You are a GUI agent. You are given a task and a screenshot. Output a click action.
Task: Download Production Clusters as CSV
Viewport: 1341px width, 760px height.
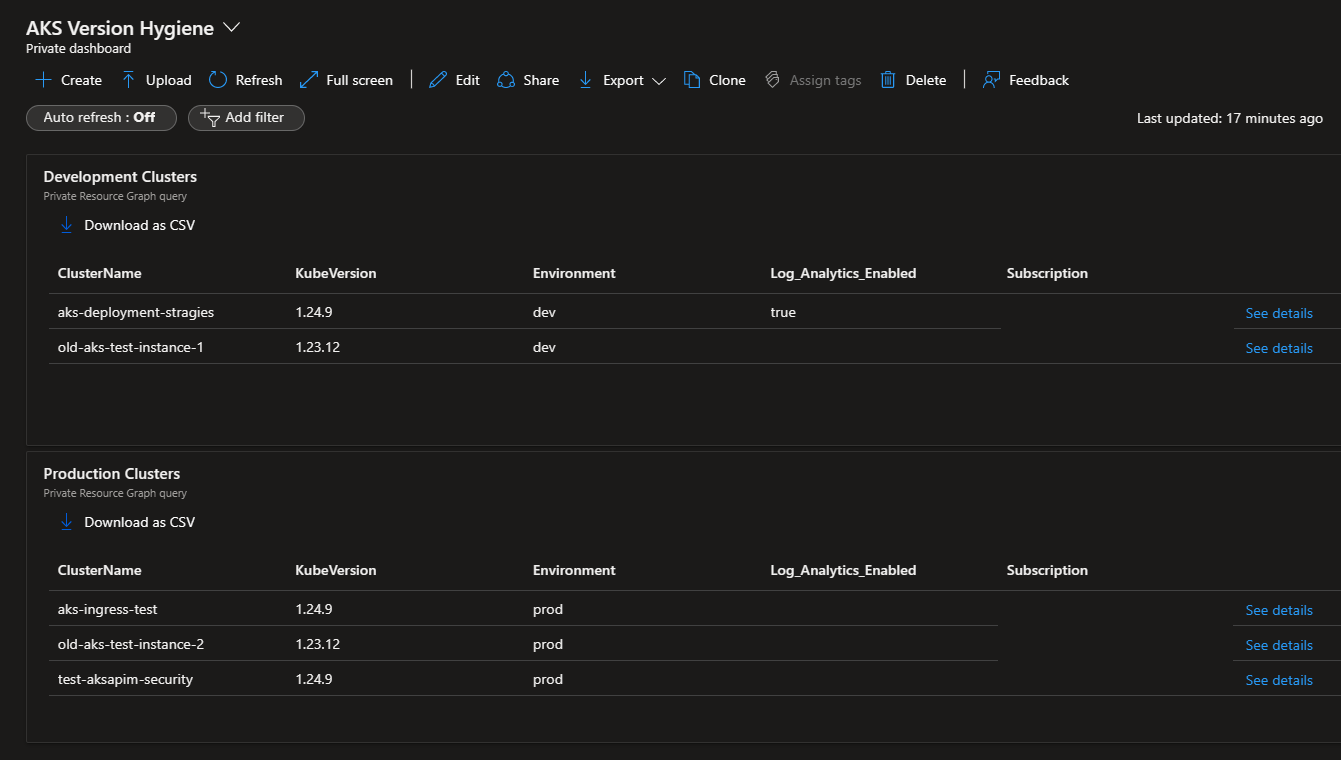point(139,522)
